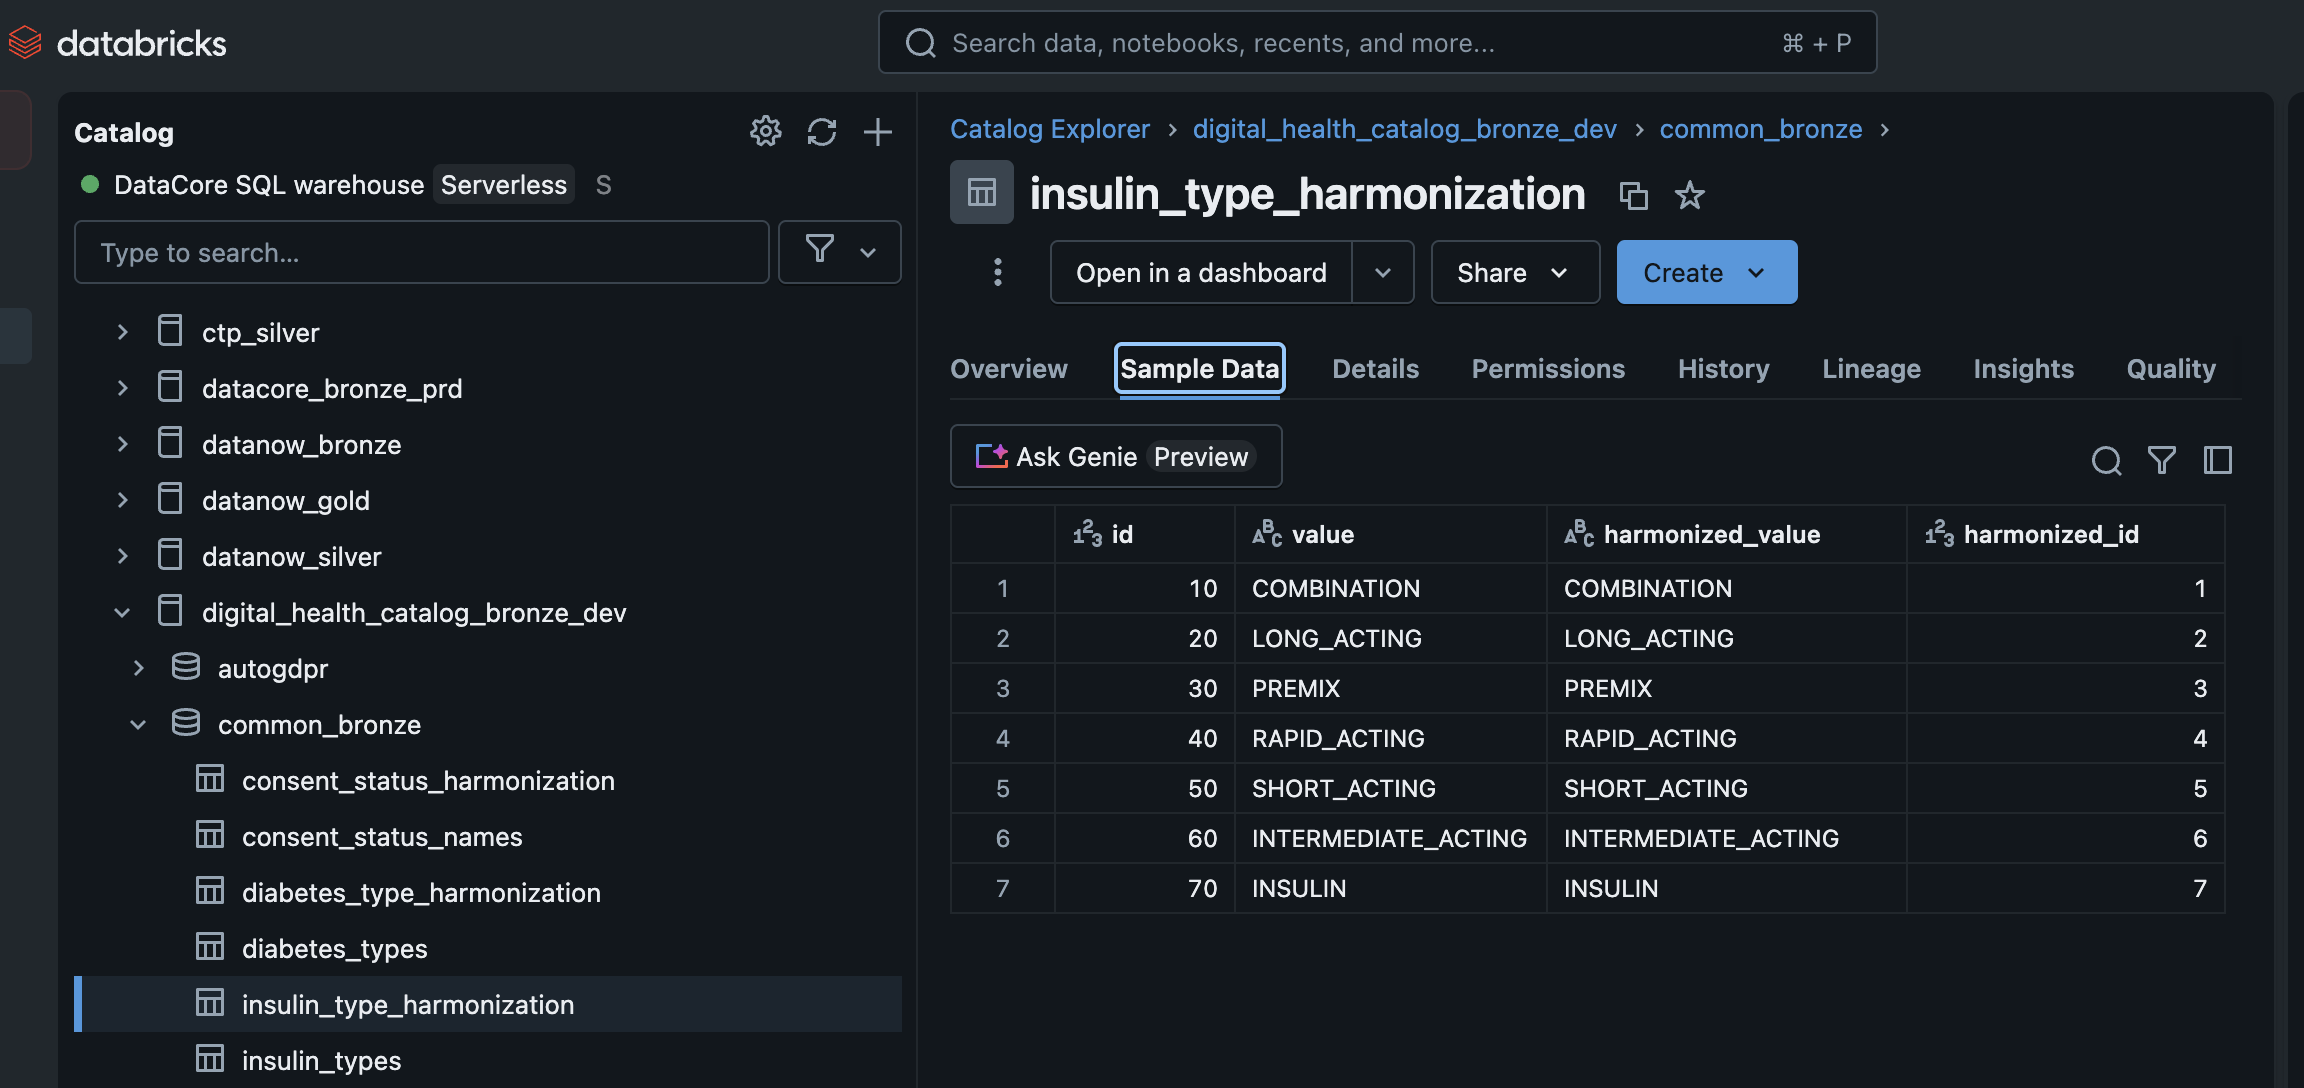This screenshot has width=2304, height=1088.
Task: Click the Ask Genie sparkle icon
Action: [991, 456]
